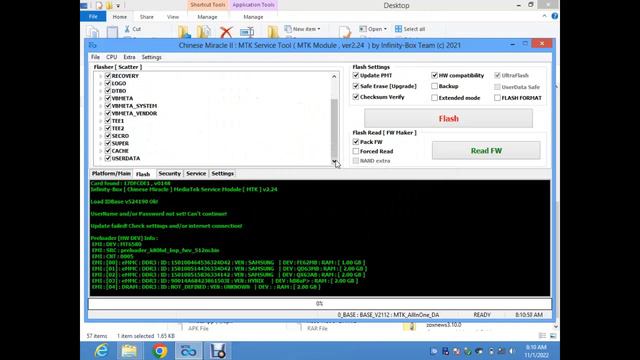Click New folder icon in Explorer ribbon
The height and width of the screenshot is (360, 640).
[x=273, y=32]
